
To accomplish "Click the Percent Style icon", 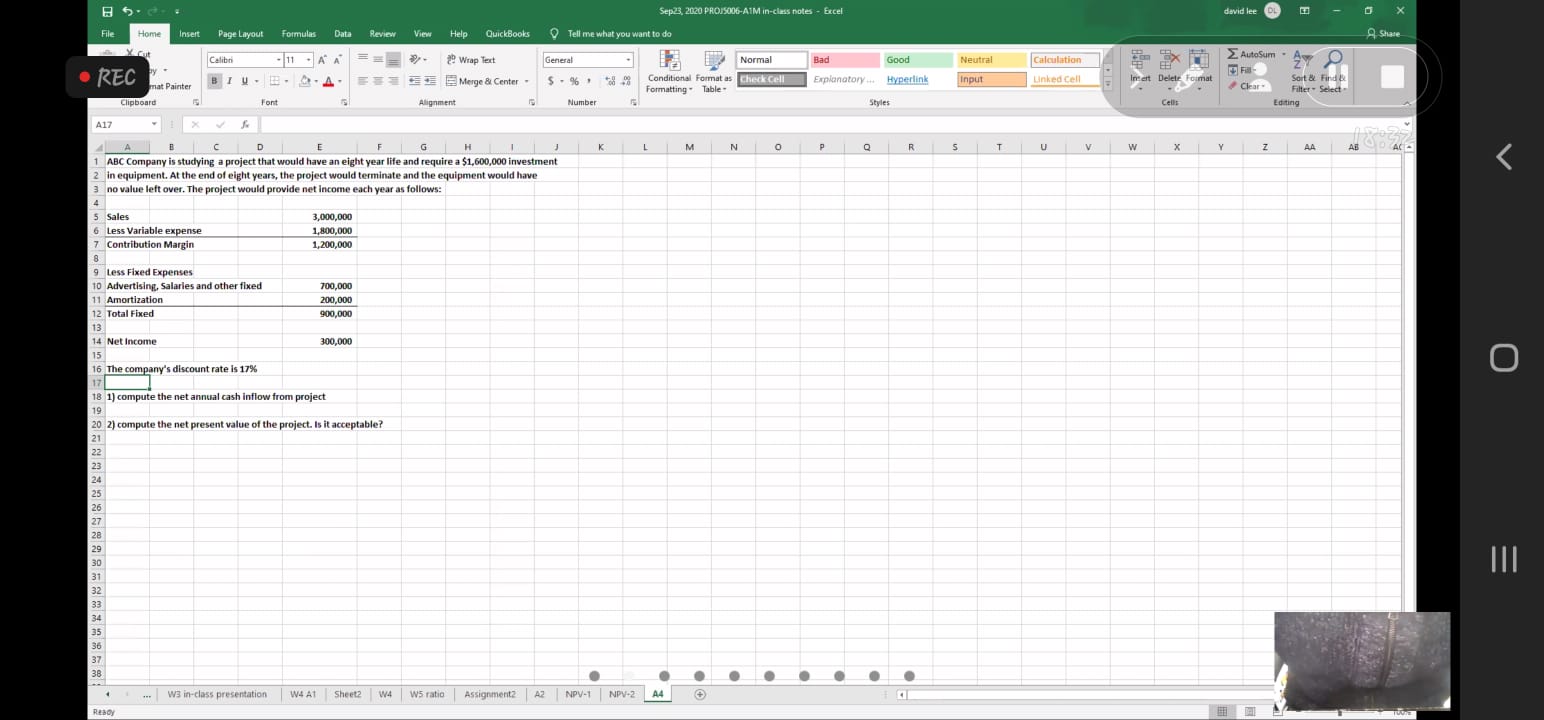I will (574, 81).
